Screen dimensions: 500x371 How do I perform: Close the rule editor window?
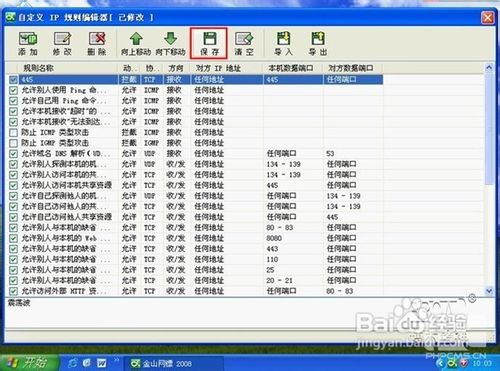click(487, 17)
